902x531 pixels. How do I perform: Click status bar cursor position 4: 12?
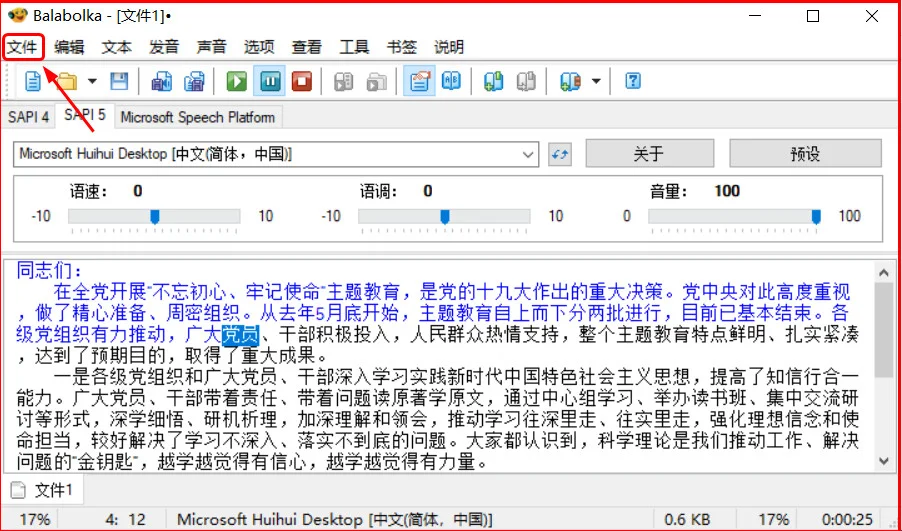[x=126, y=519]
